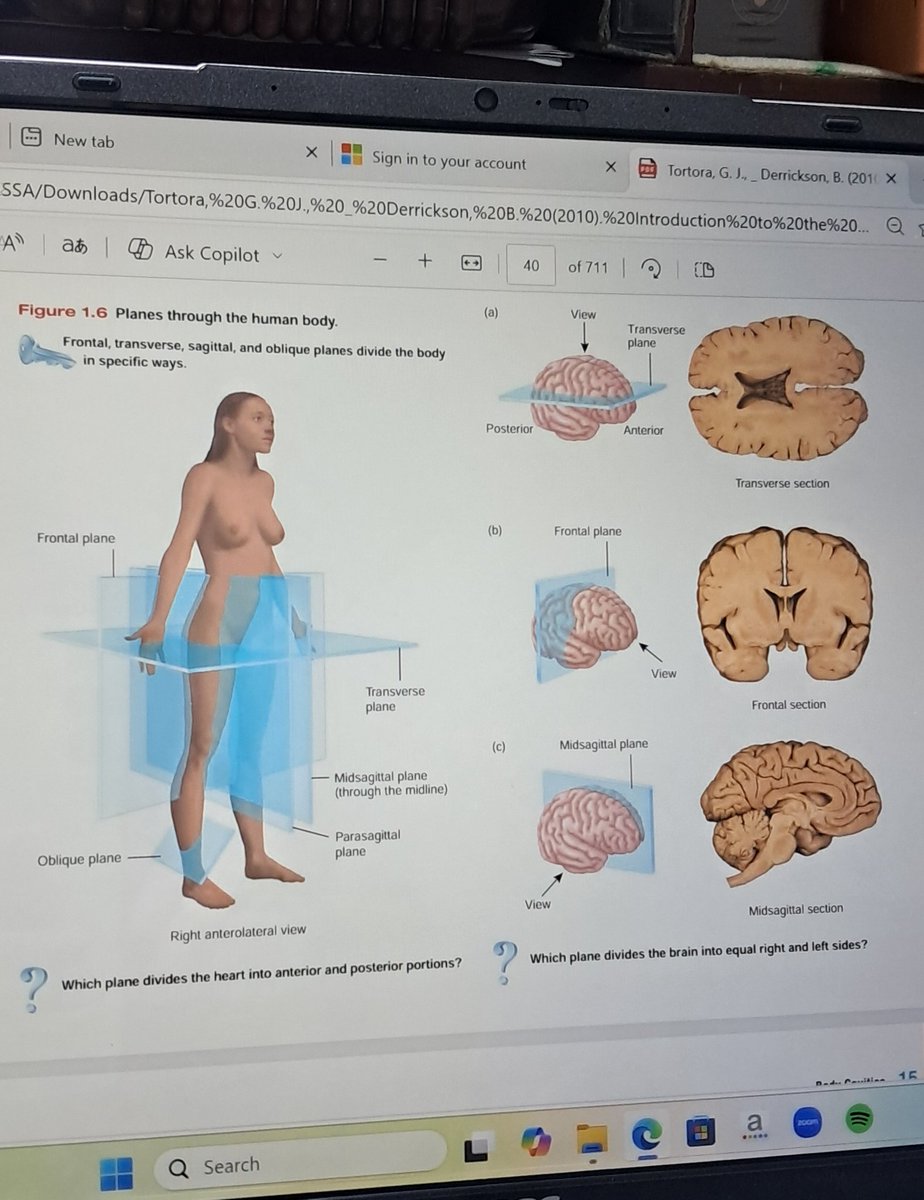This screenshot has width=924, height=1200.
Task: Open Microsoft Store from the taskbar
Action: [x=699, y=1130]
